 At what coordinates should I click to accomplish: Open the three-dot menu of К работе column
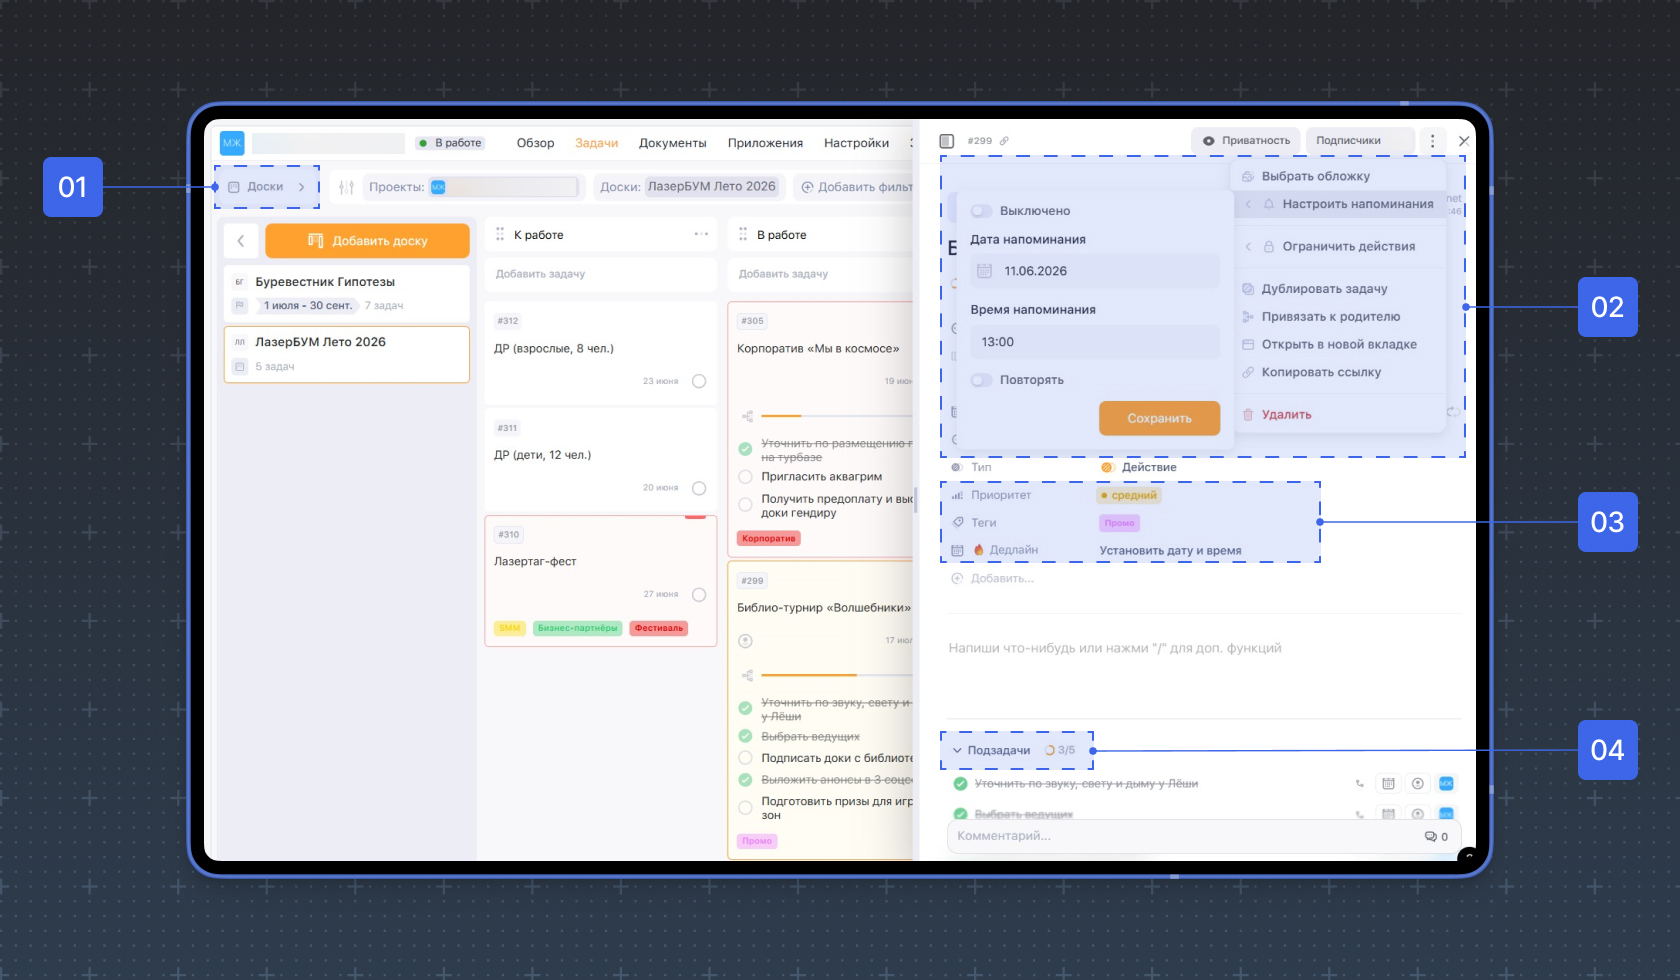(x=701, y=234)
